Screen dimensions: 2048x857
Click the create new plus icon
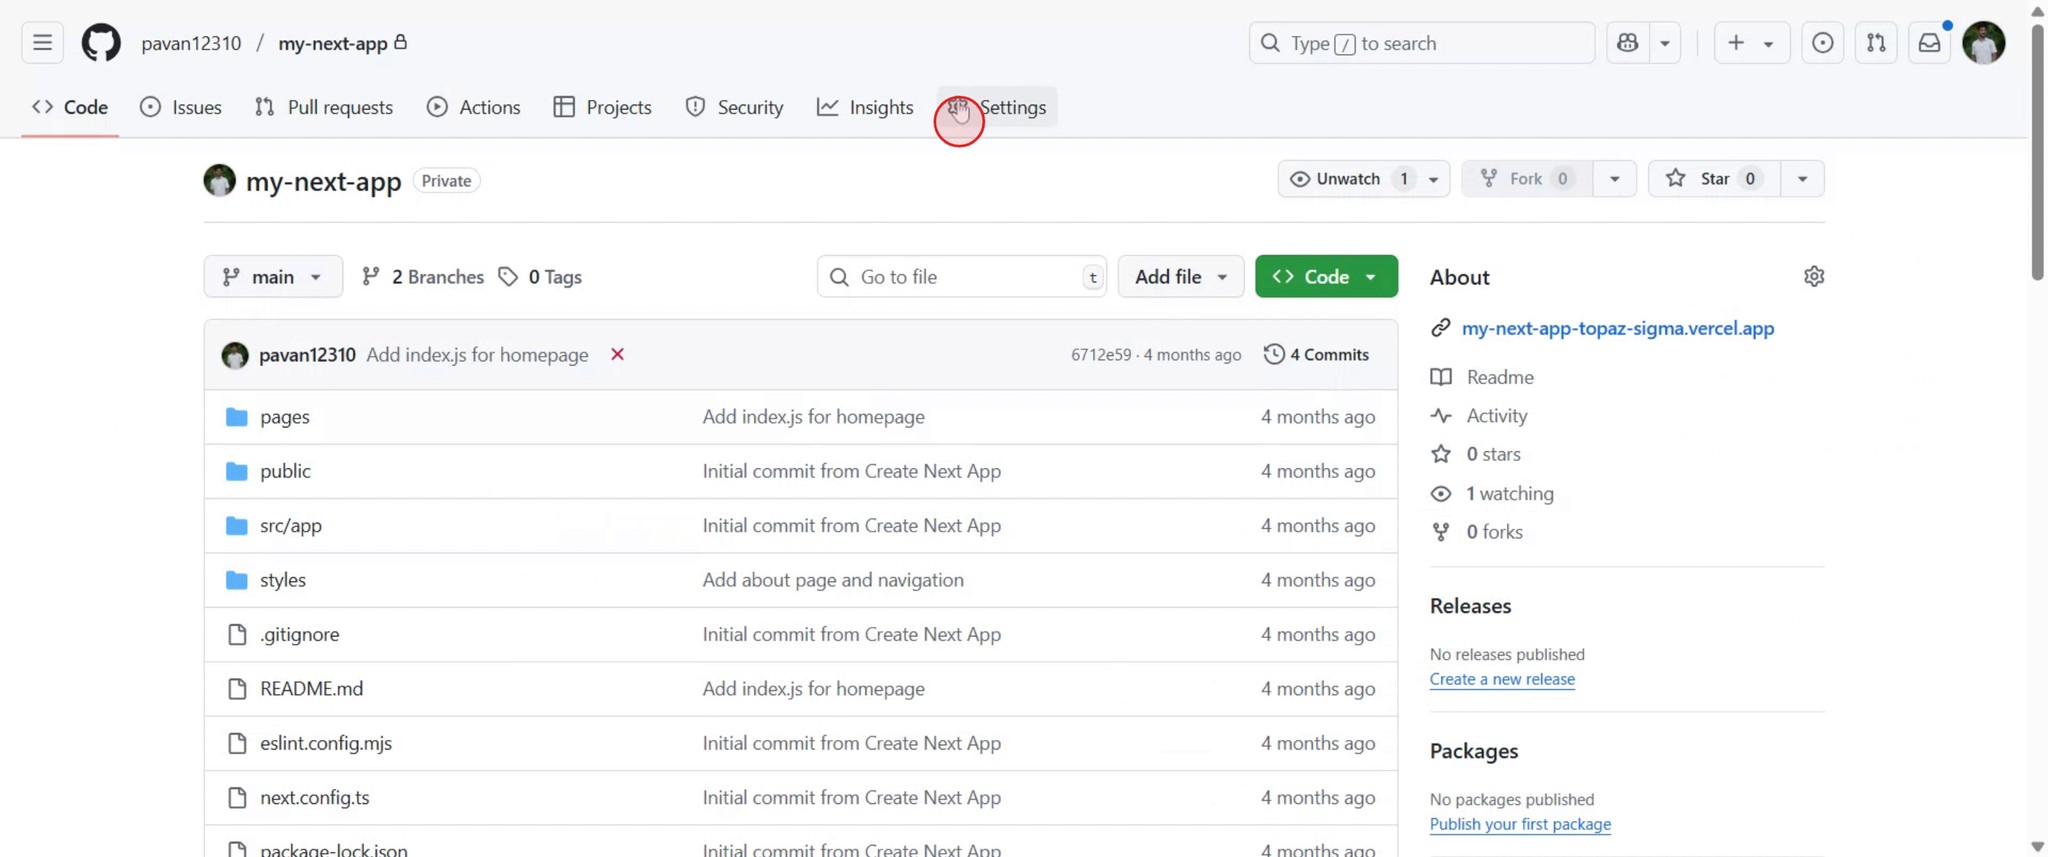tap(1736, 43)
